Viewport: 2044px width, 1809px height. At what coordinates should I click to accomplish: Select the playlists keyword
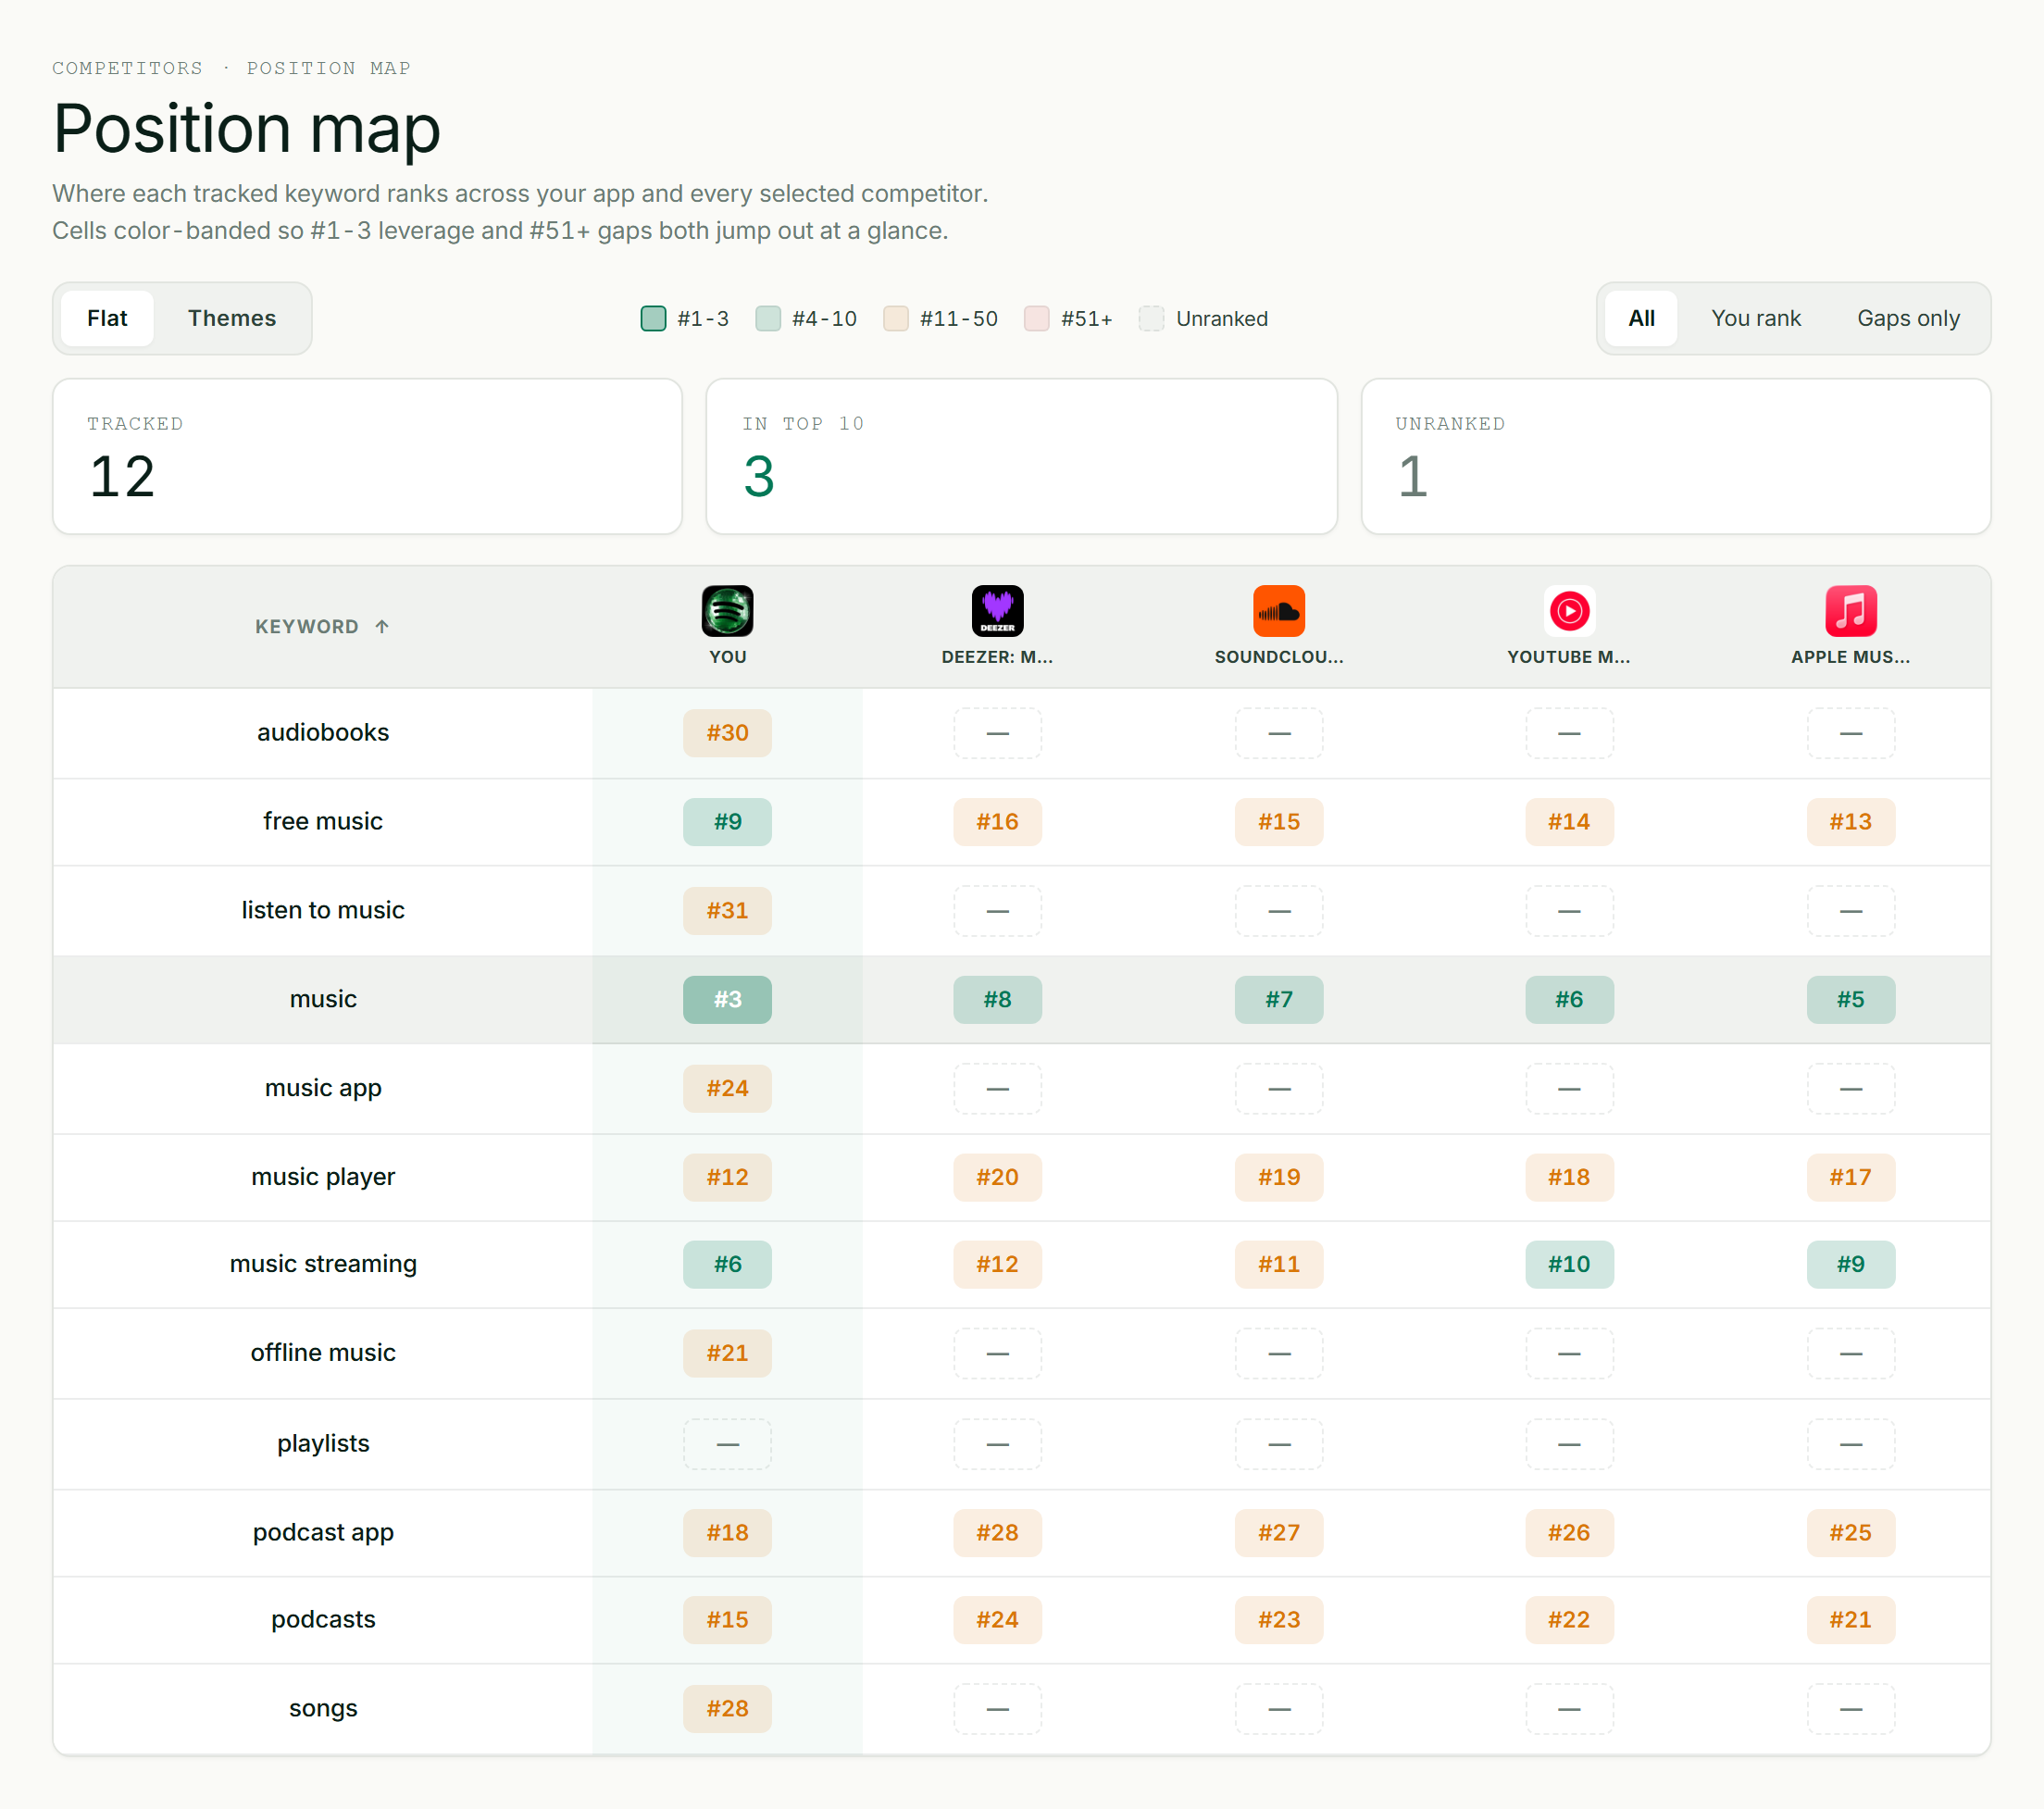point(323,1444)
